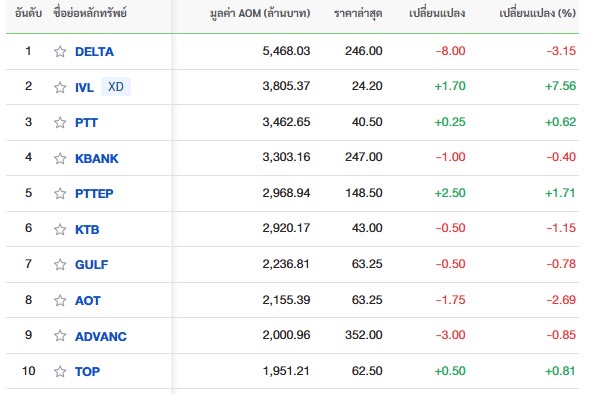The height and width of the screenshot is (394, 595).
Task: Toggle favorite star for PTT
Action: [60, 123]
